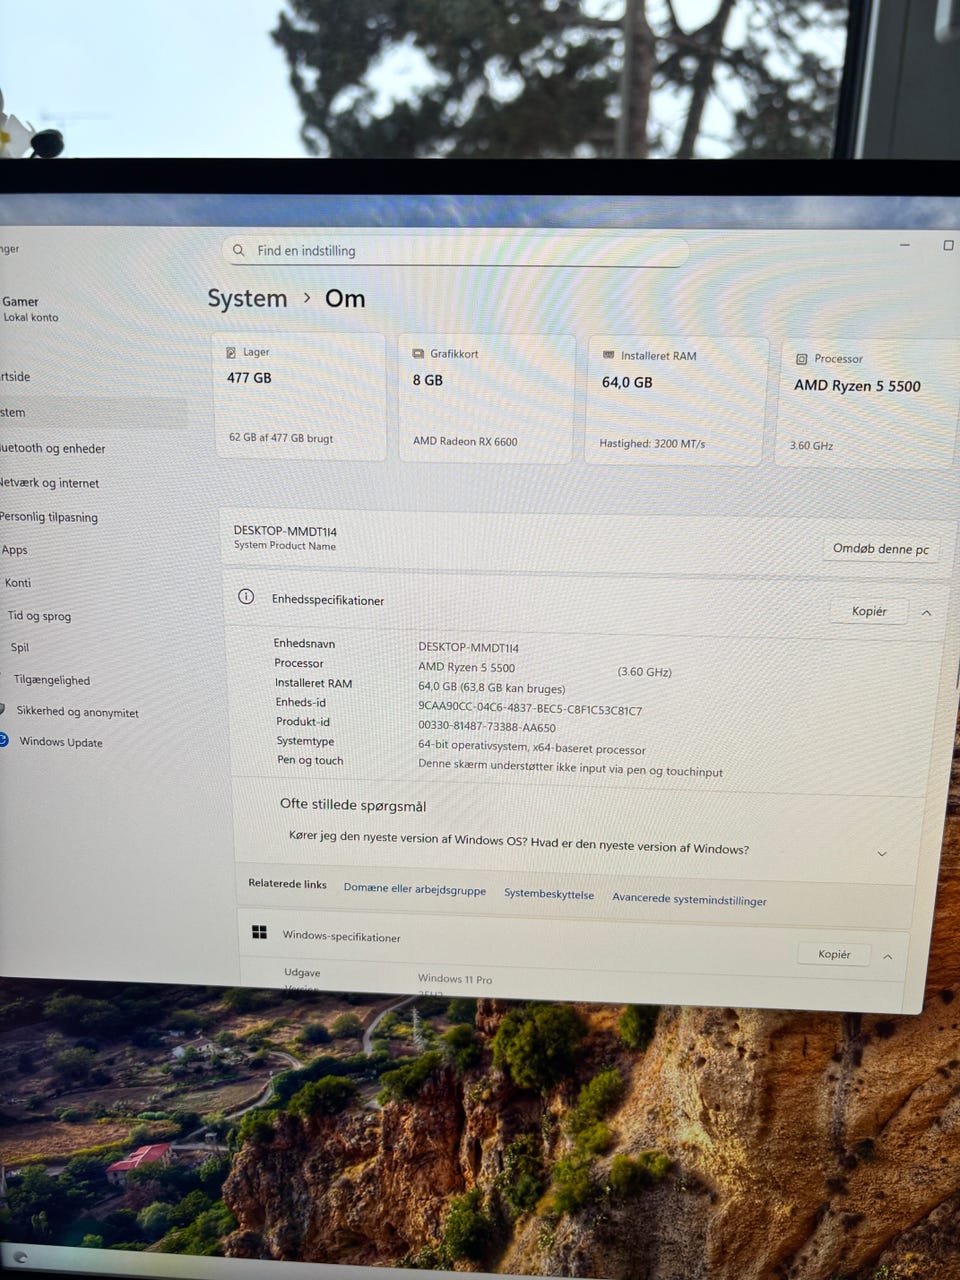Viewport: 960px width, 1280px height.
Task: Focus the 'Find en indstilling' search field
Action: [455, 252]
